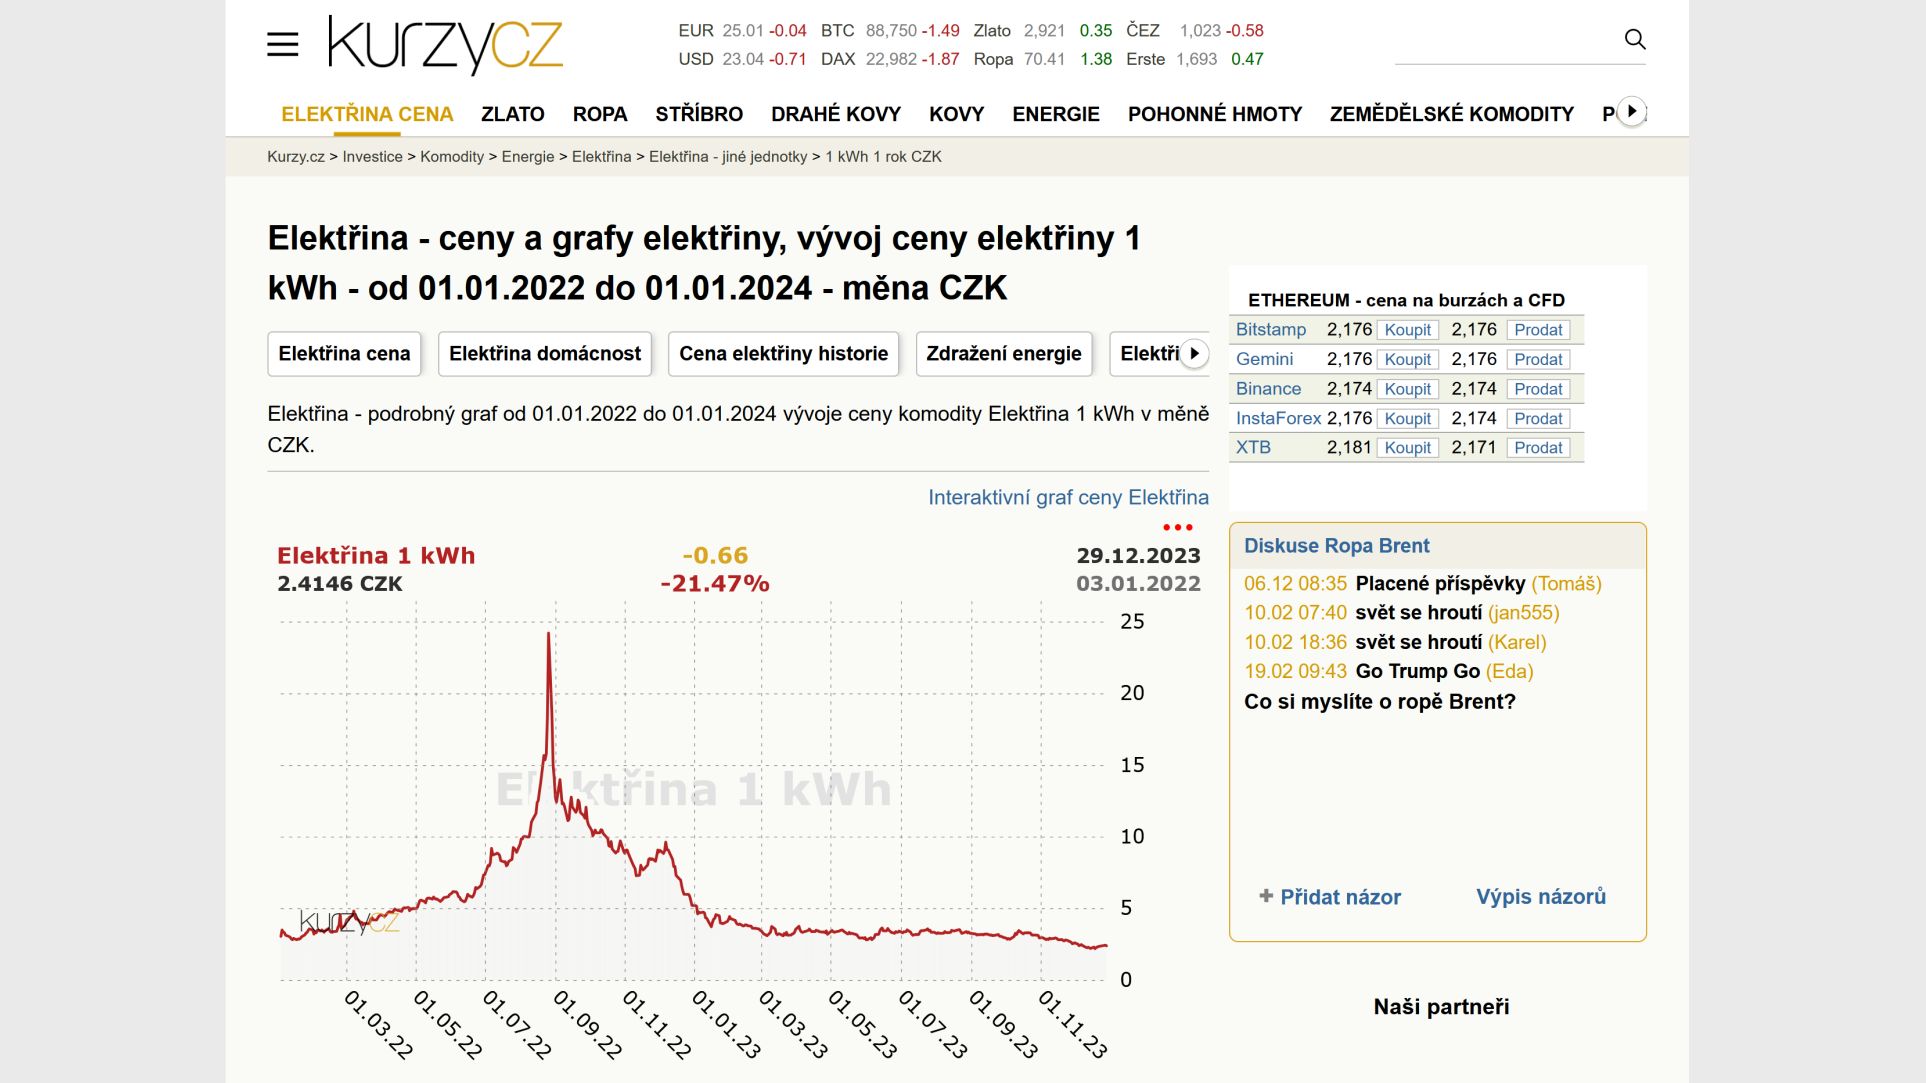Click Elektřina breadcrumb link
1926x1083 pixels.
pyautogui.click(x=602, y=157)
